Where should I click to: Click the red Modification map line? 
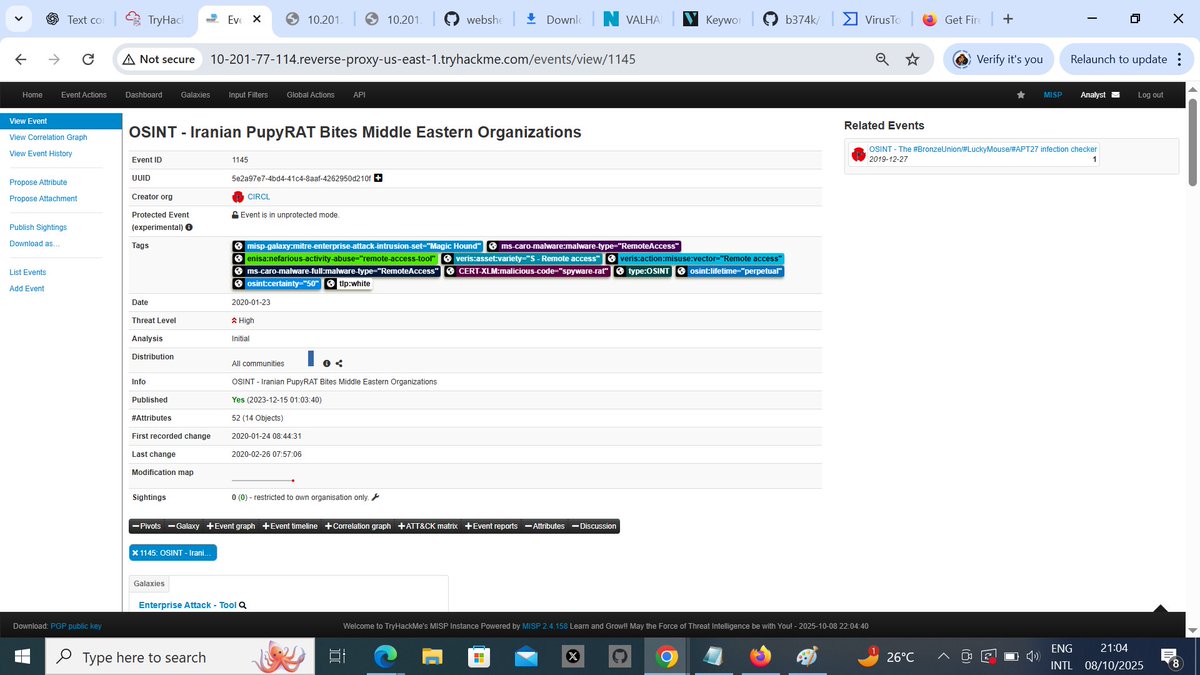coord(262,481)
